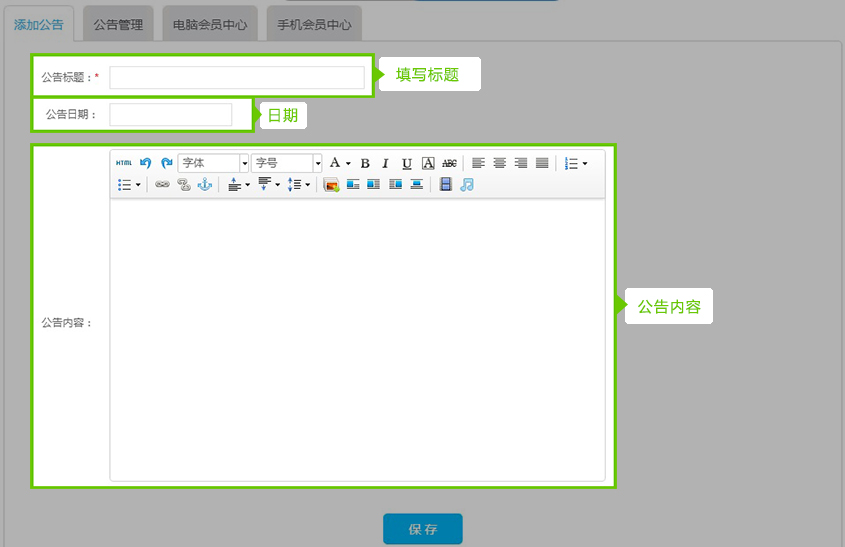Open the 电脑会员中心 tab
The width and height of the screenshot is (845, 547).
click(210, 25)
